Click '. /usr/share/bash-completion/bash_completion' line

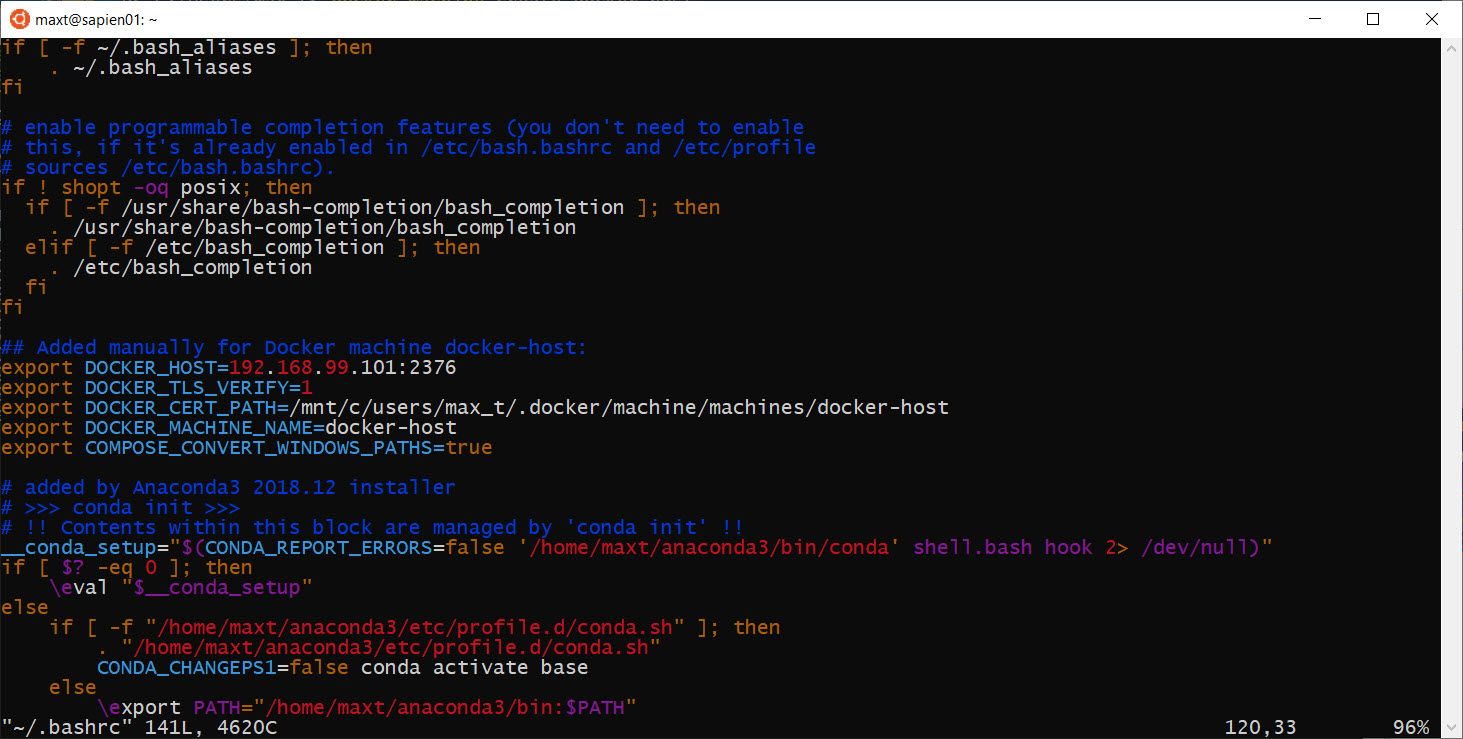click(313, 228)
